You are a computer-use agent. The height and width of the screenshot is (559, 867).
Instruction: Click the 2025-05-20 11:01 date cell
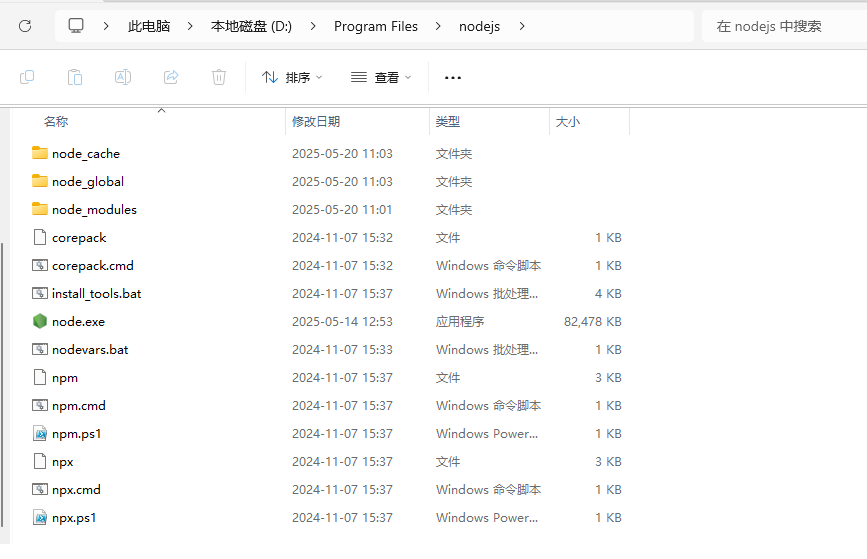[x=342, y=210]
